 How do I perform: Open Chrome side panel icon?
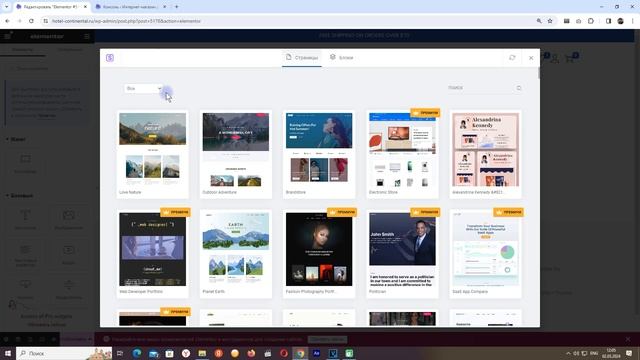coord(609,21)
